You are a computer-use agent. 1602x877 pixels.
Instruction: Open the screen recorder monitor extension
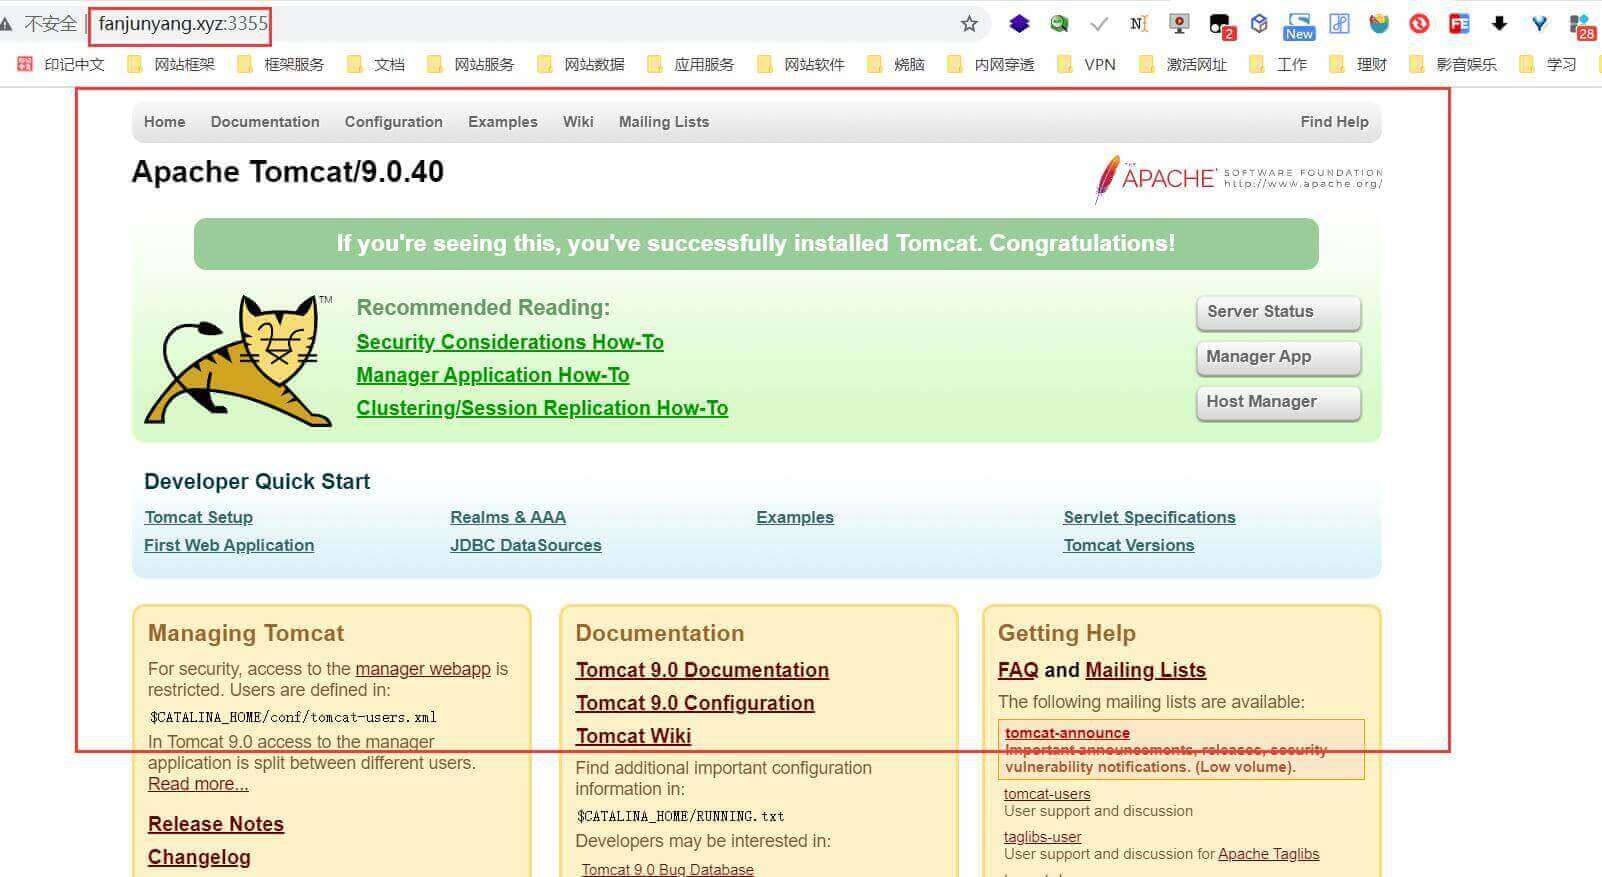click(1179, 24)
